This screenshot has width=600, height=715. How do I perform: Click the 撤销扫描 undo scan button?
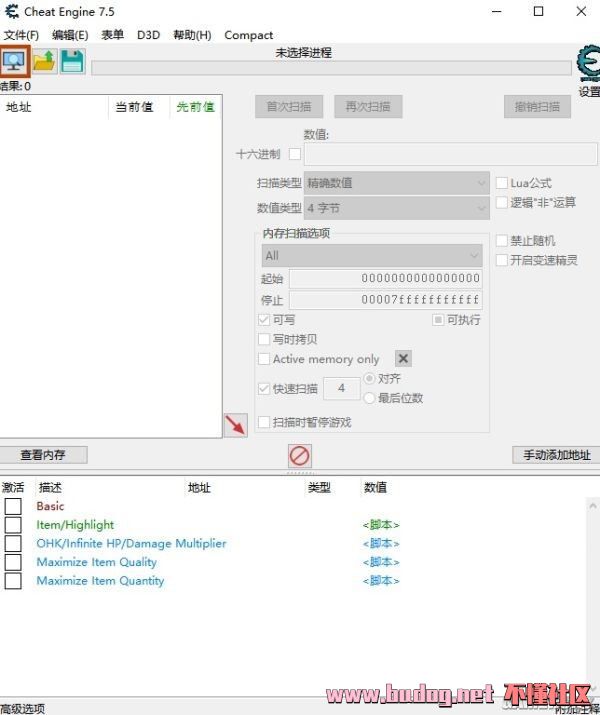[x=537, y=107]
